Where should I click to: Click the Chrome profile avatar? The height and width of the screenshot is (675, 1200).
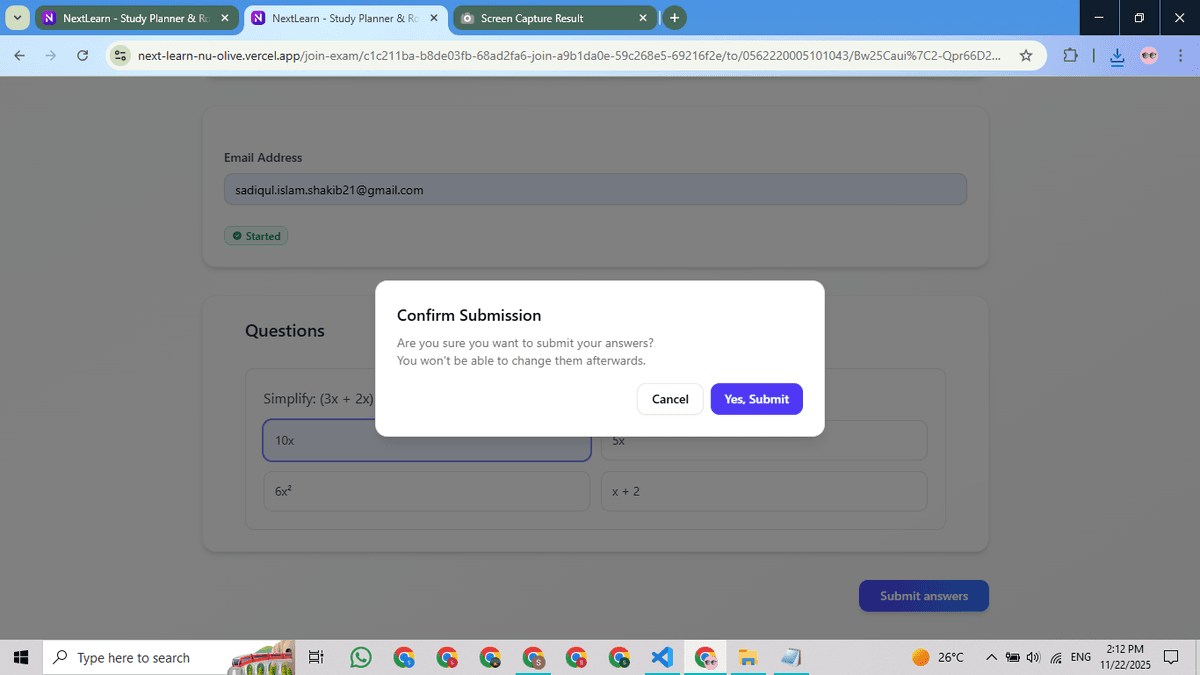point(1149,56)
